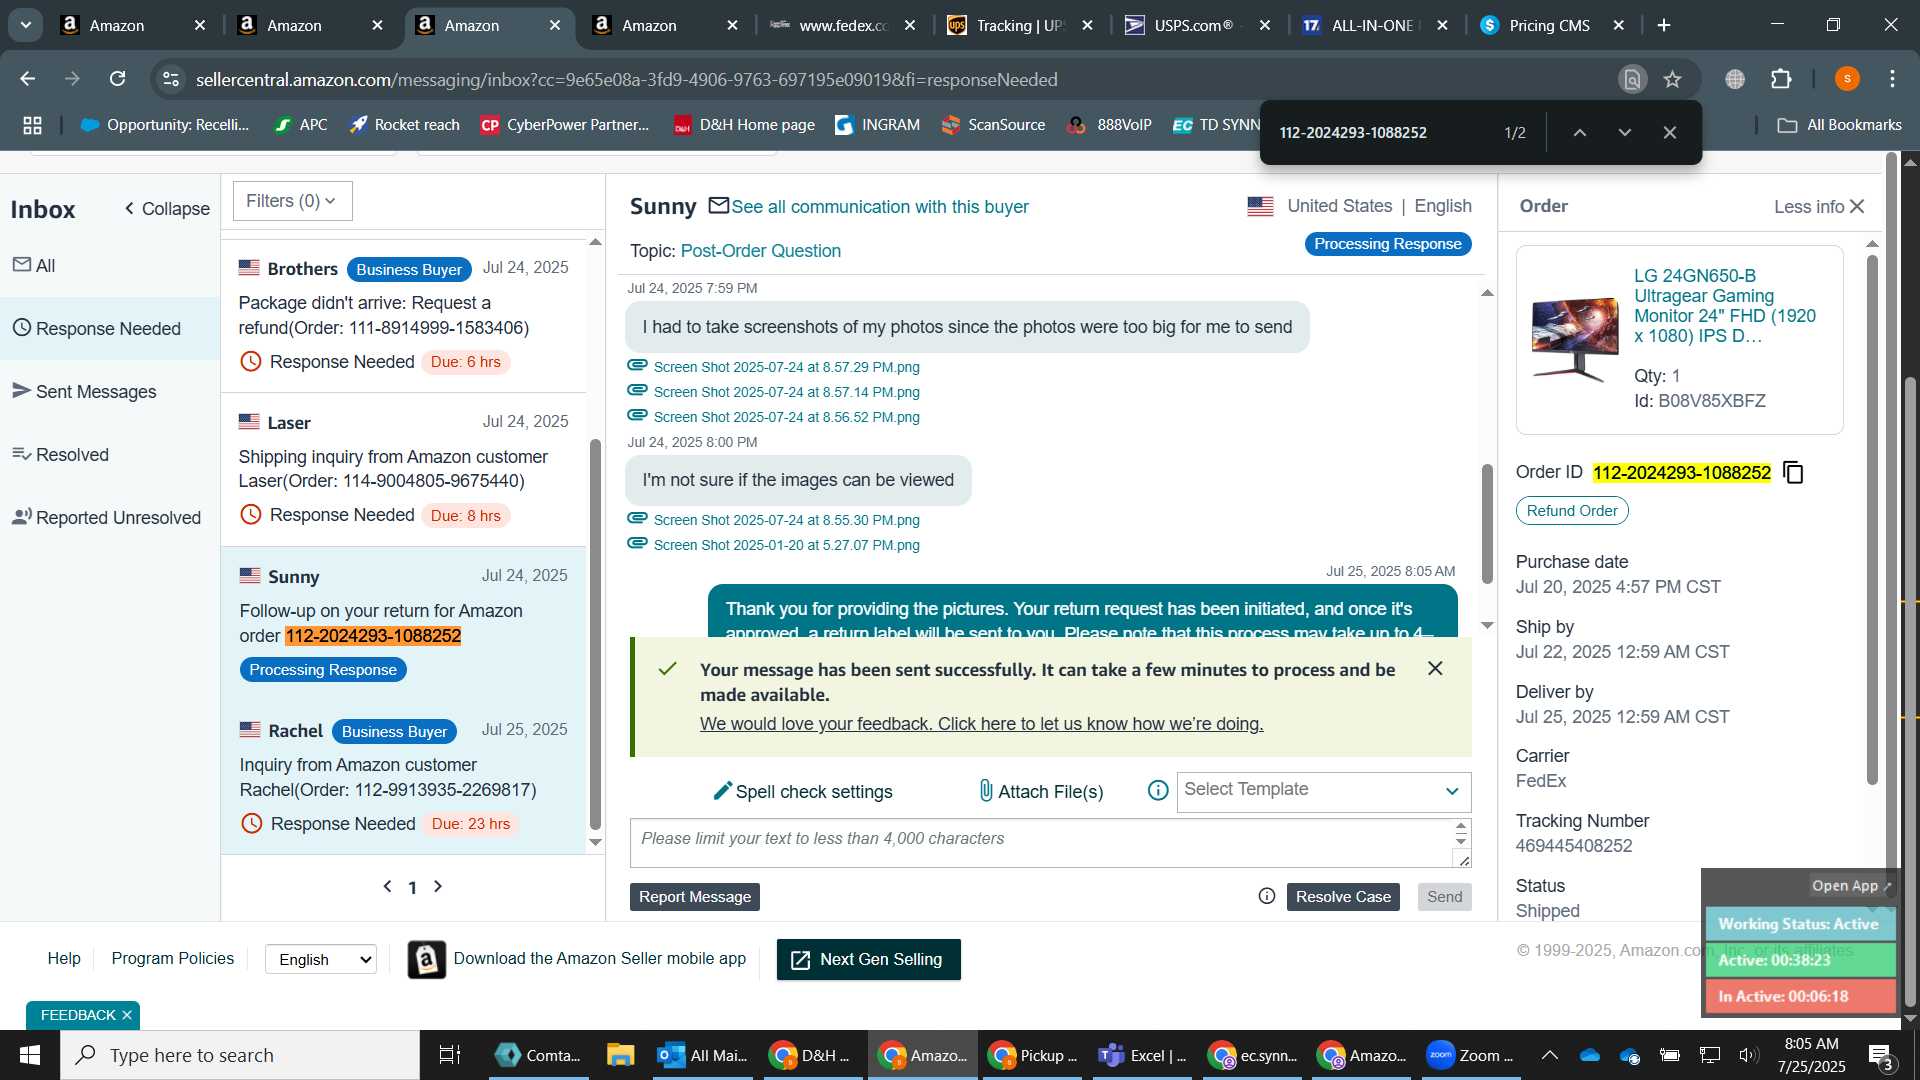Click the LG monitor product thumbnail
The width and height of the screenshot is (1920, 1080).
pos(1574,338)
